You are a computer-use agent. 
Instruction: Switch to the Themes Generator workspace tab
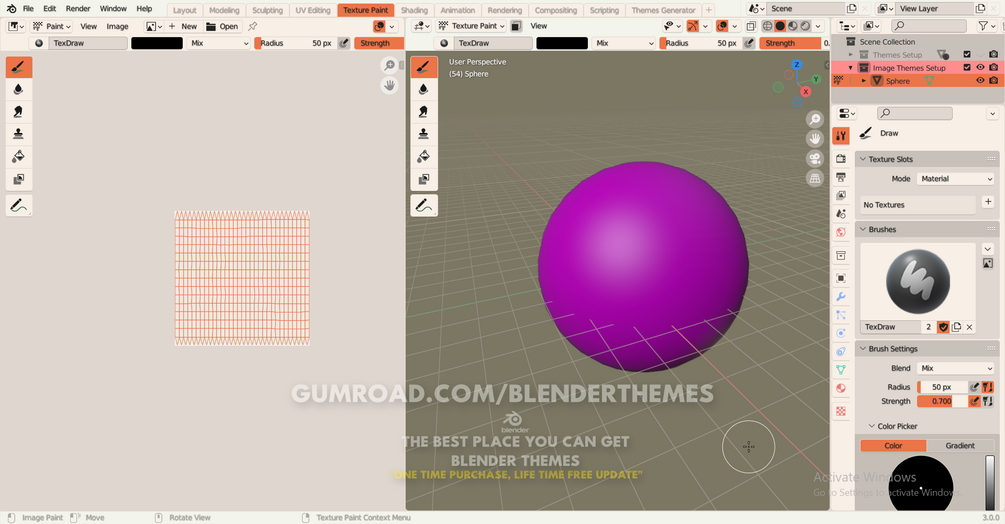[x=663, y=10]
